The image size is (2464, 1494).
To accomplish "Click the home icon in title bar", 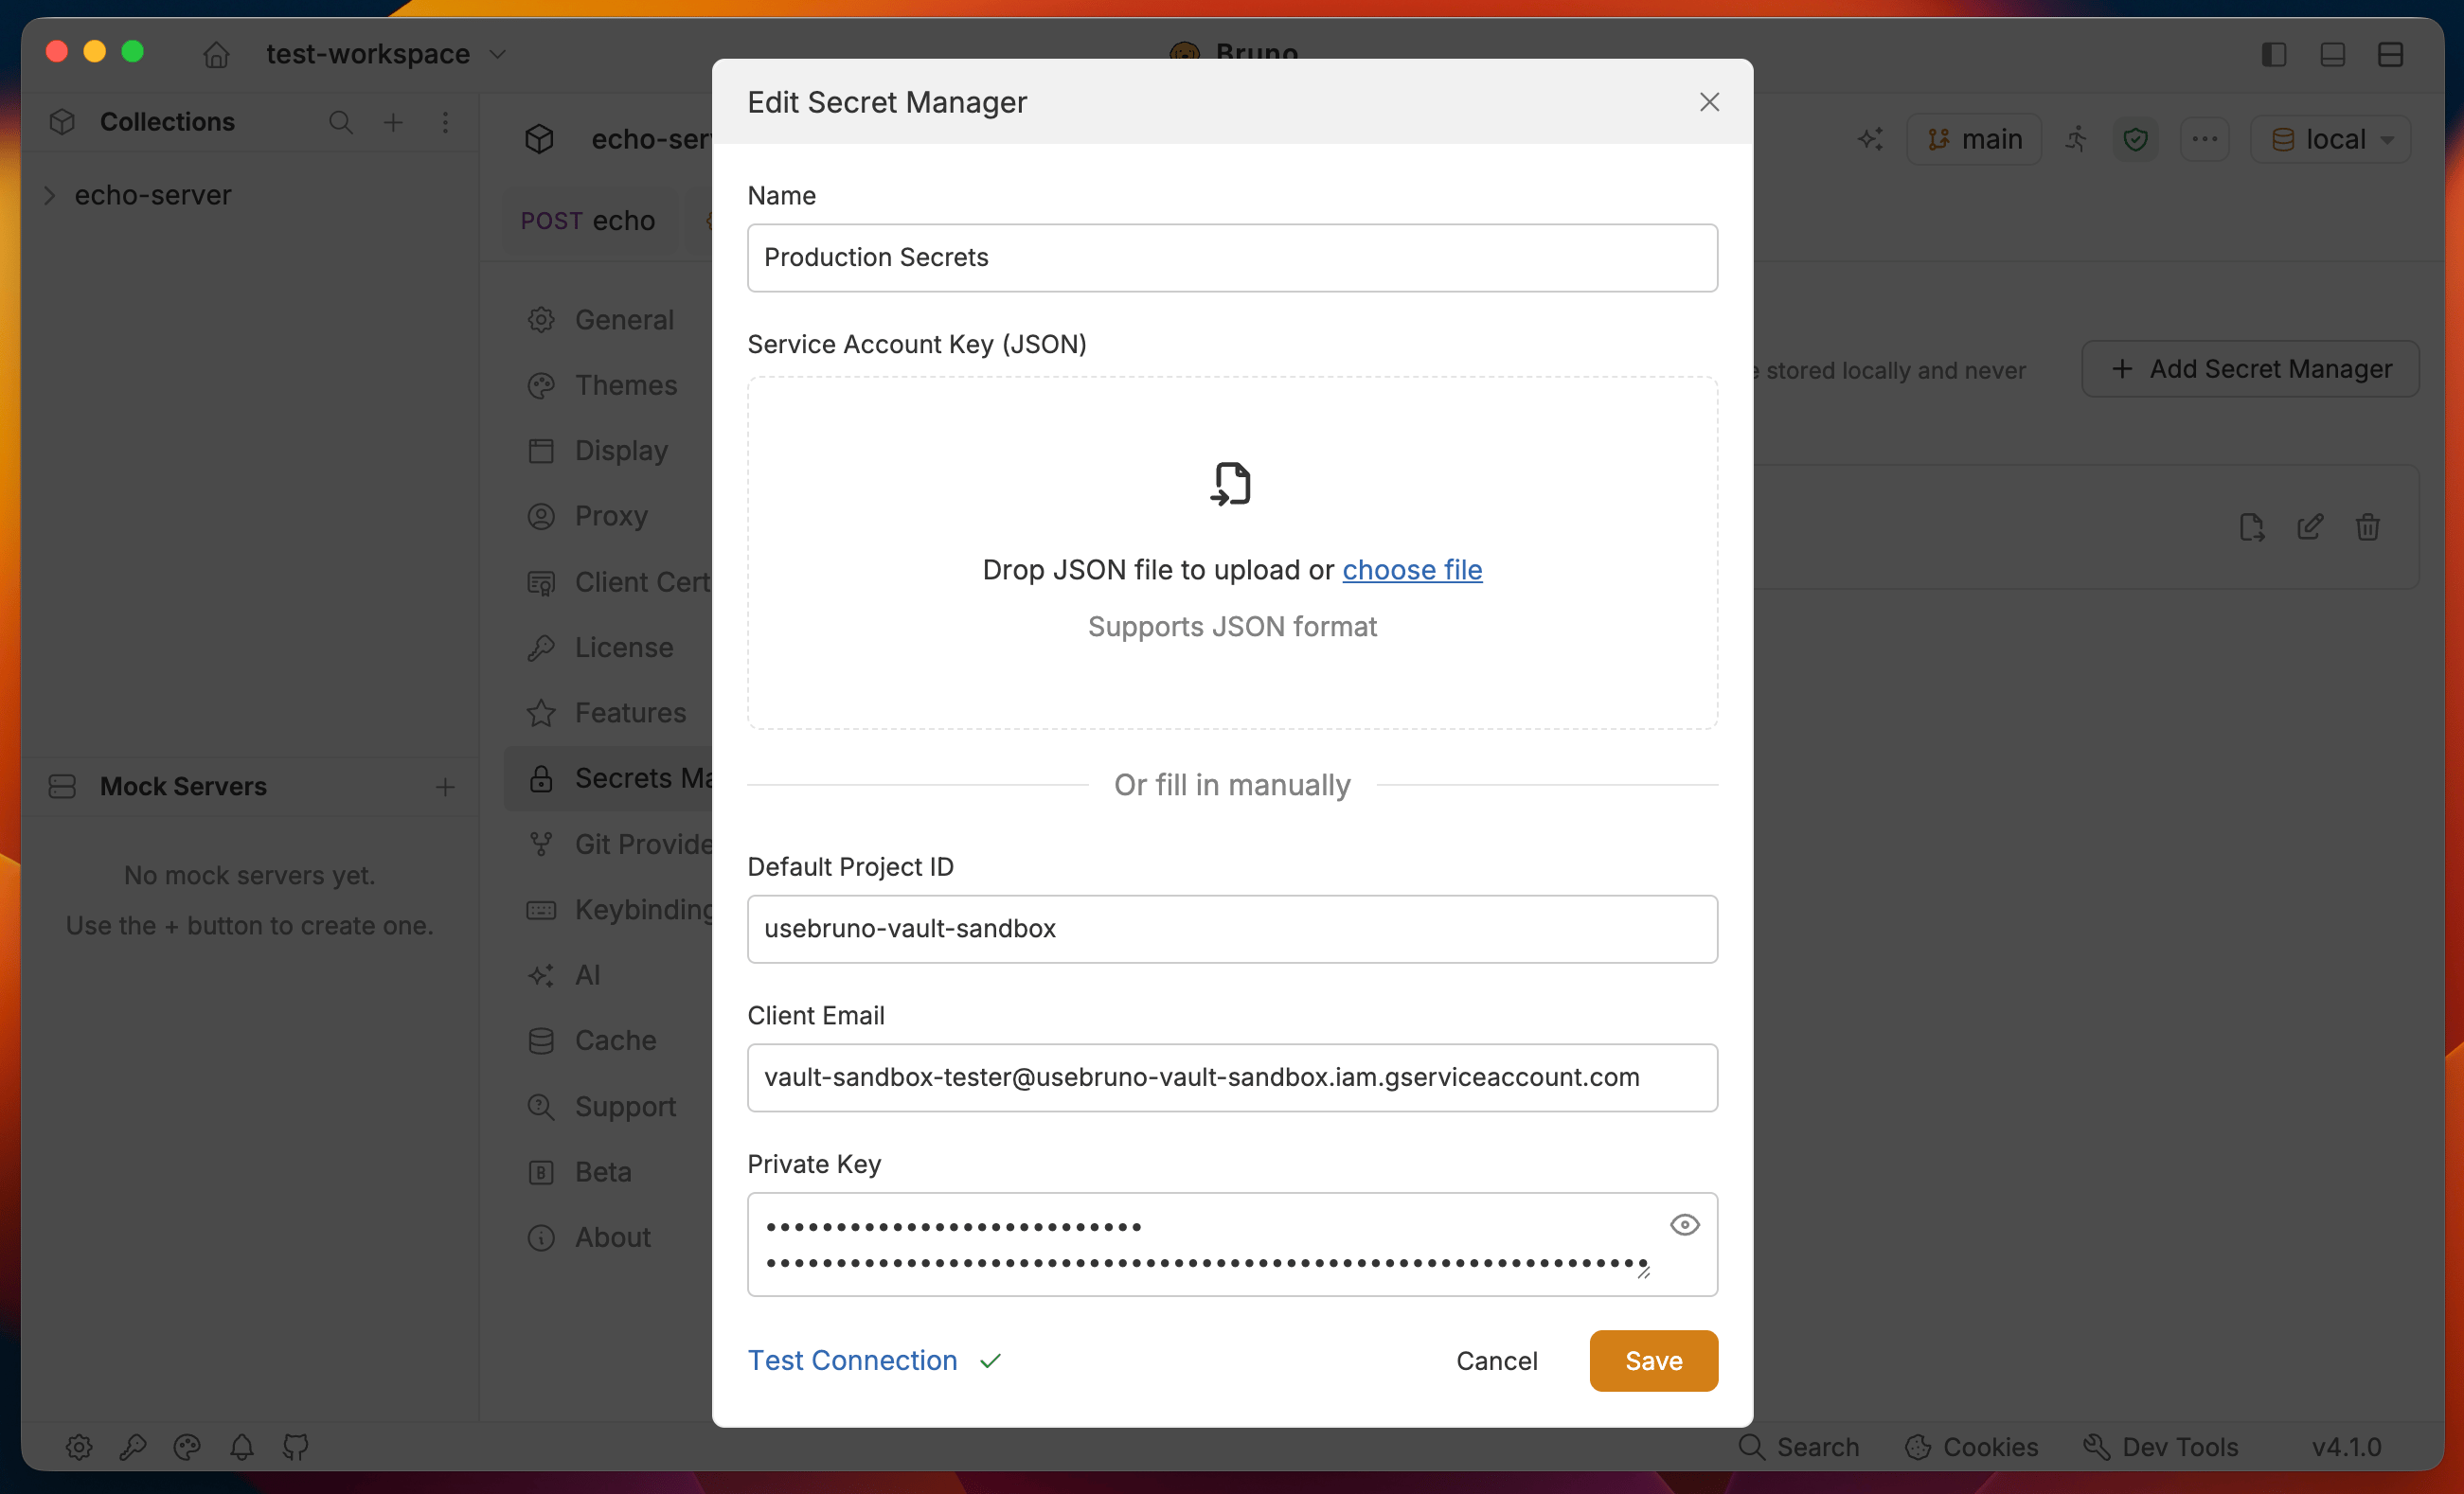I will tap(216, 54).
